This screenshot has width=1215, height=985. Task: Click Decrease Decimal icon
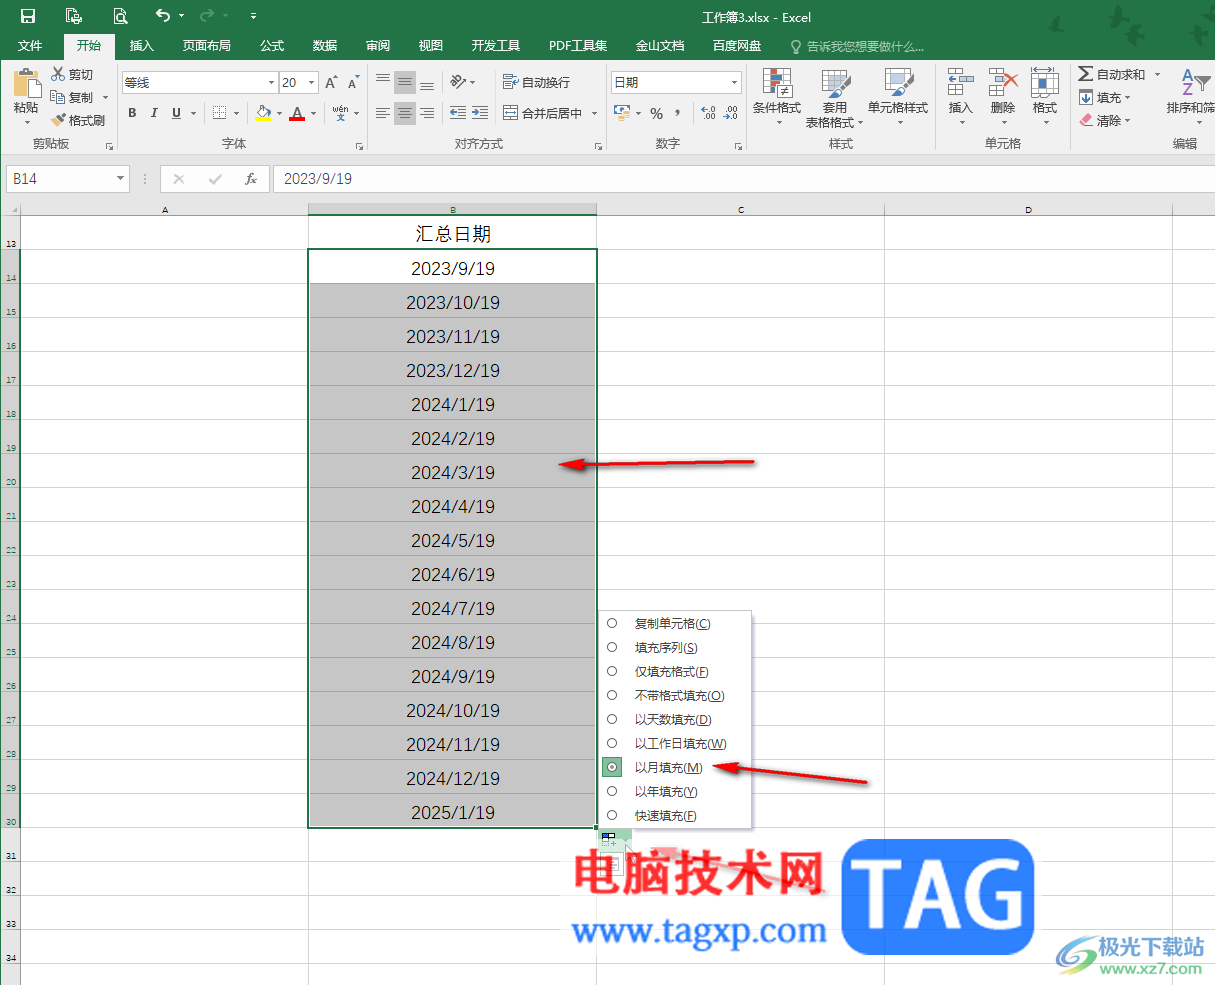point(732,113)
